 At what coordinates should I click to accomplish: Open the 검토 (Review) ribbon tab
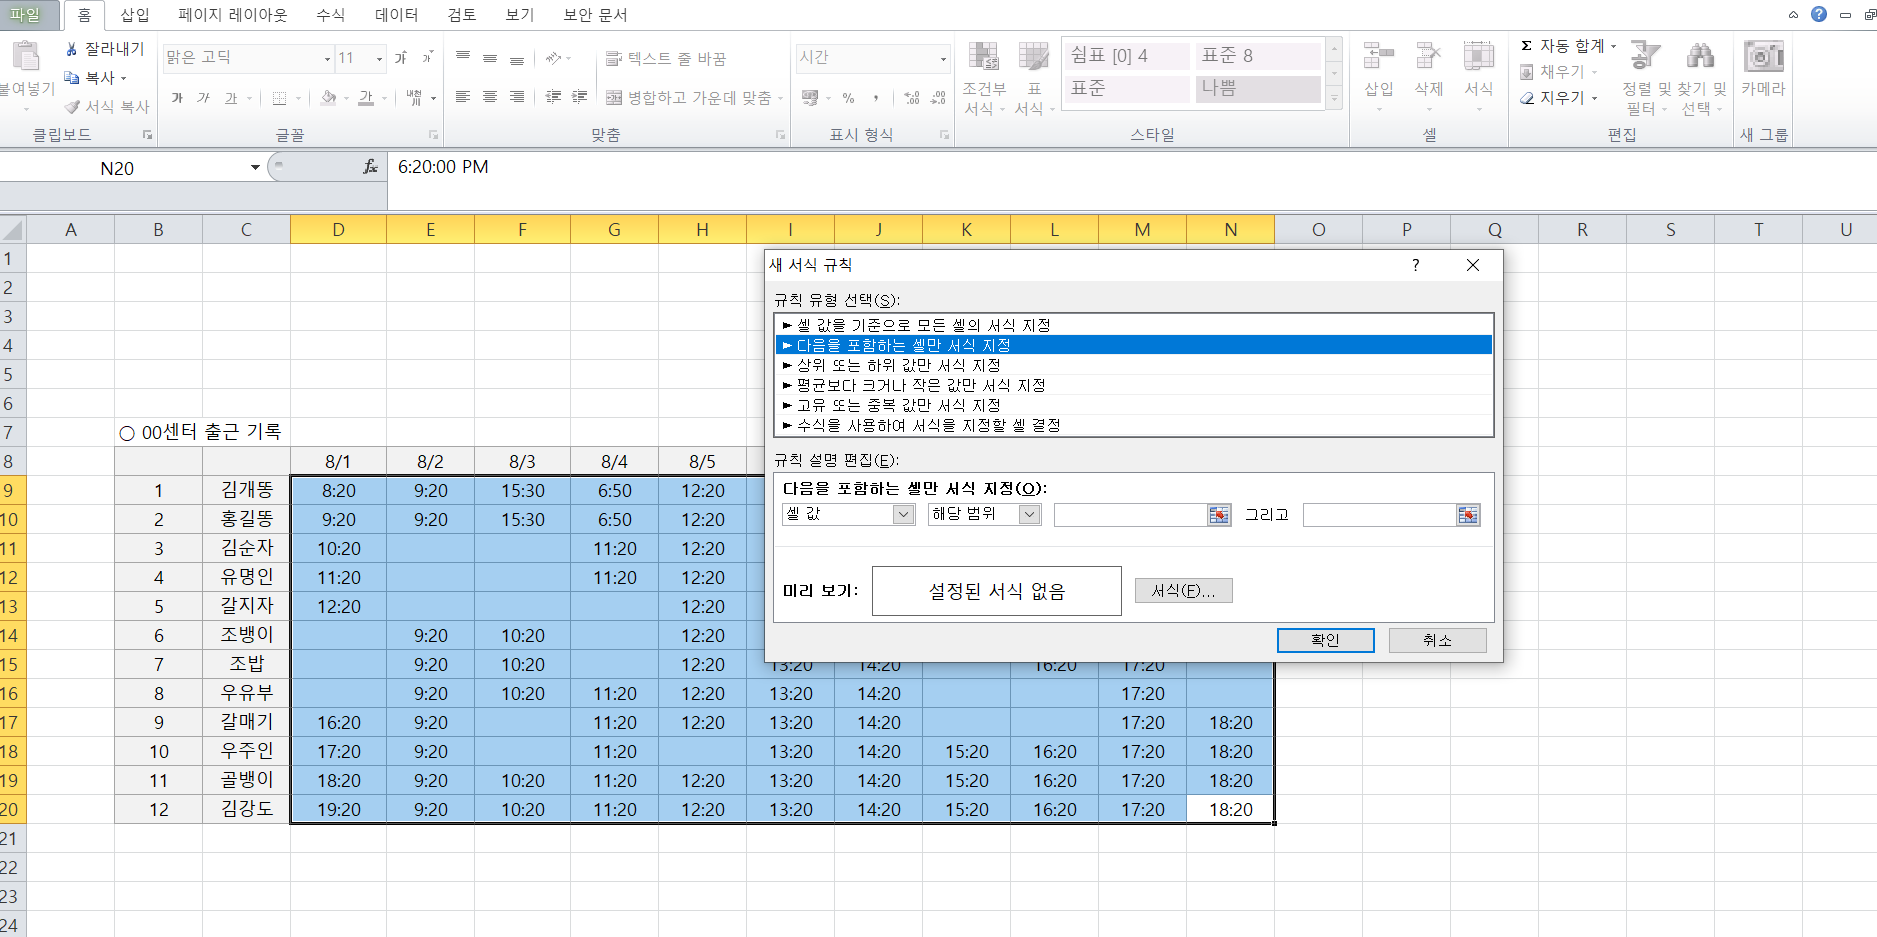(x=462, y=15)
